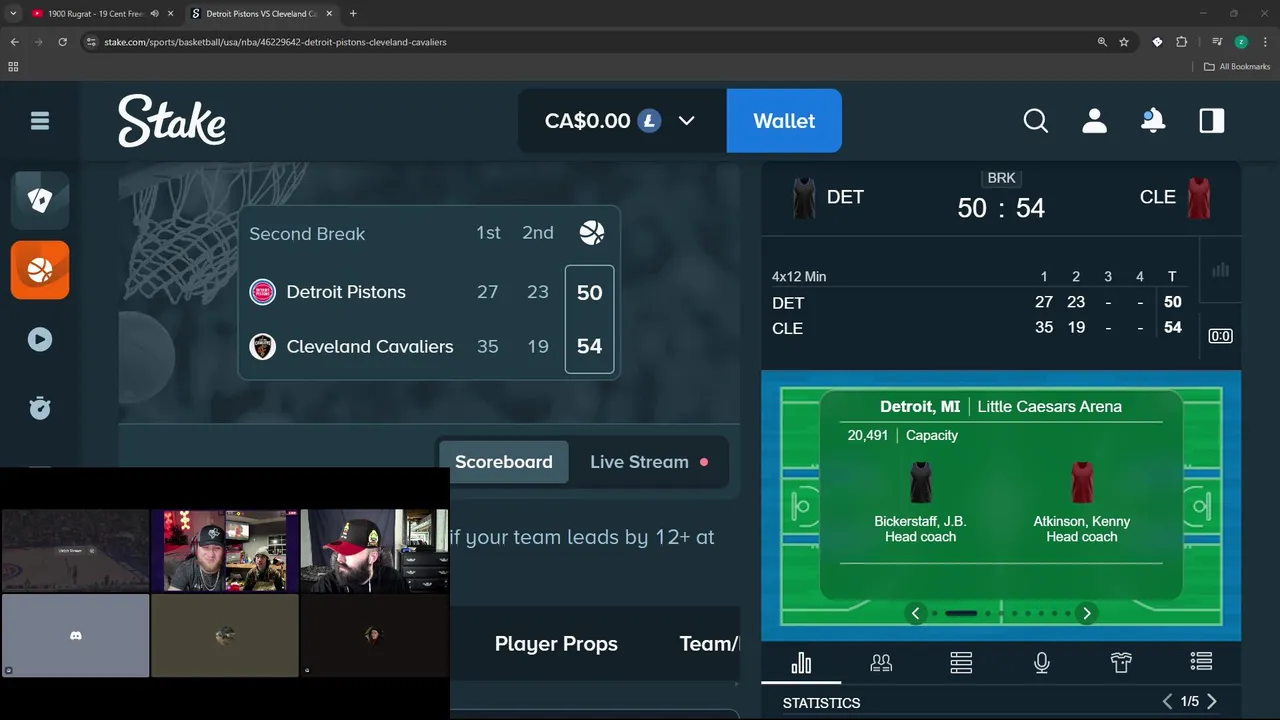Click the Chrome tab search dropdown arrow
Image resolution: width=1280 pixels, height=720 pixels.
point(14,14)
